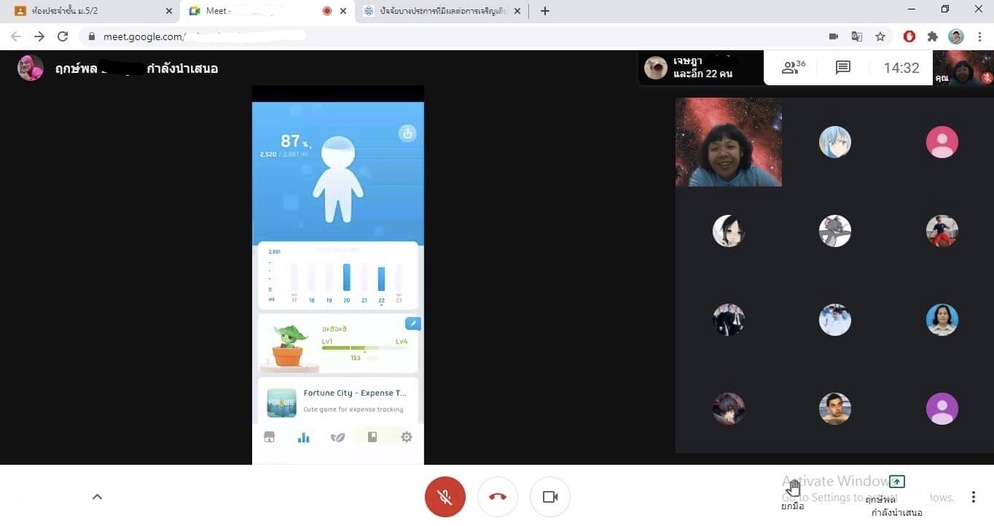The image size is (994, 526).
Task: Open Meet's three-dot more options menu
Action: (x=973, y=497)
